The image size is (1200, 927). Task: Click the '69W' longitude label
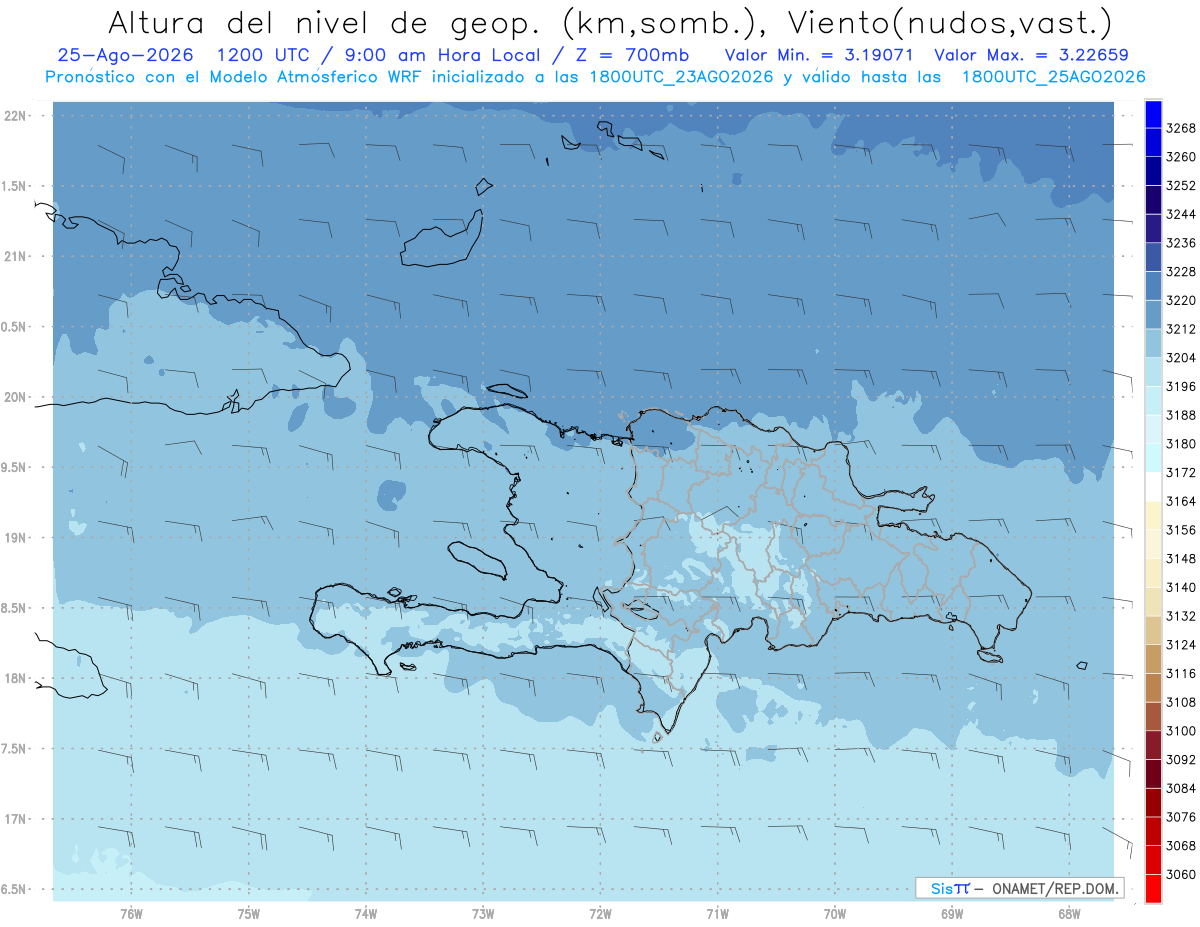pyautogui.click(x=952, y=912)
